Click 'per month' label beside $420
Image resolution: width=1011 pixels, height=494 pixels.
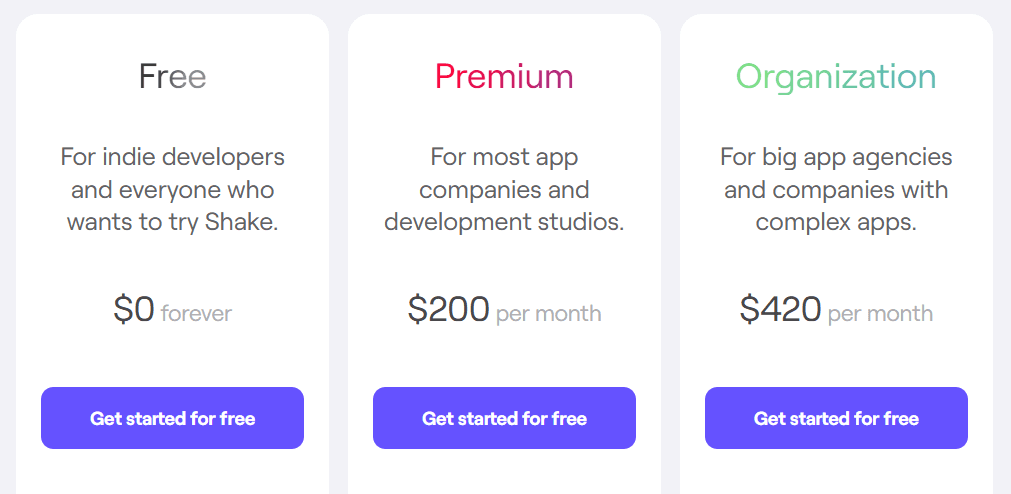coord(880,315)
